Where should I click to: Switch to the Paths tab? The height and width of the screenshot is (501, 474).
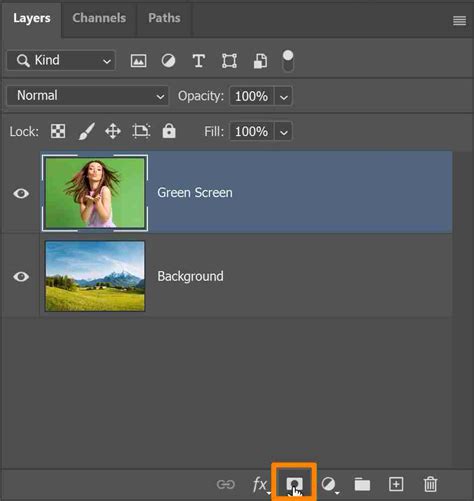coord(164,18)
